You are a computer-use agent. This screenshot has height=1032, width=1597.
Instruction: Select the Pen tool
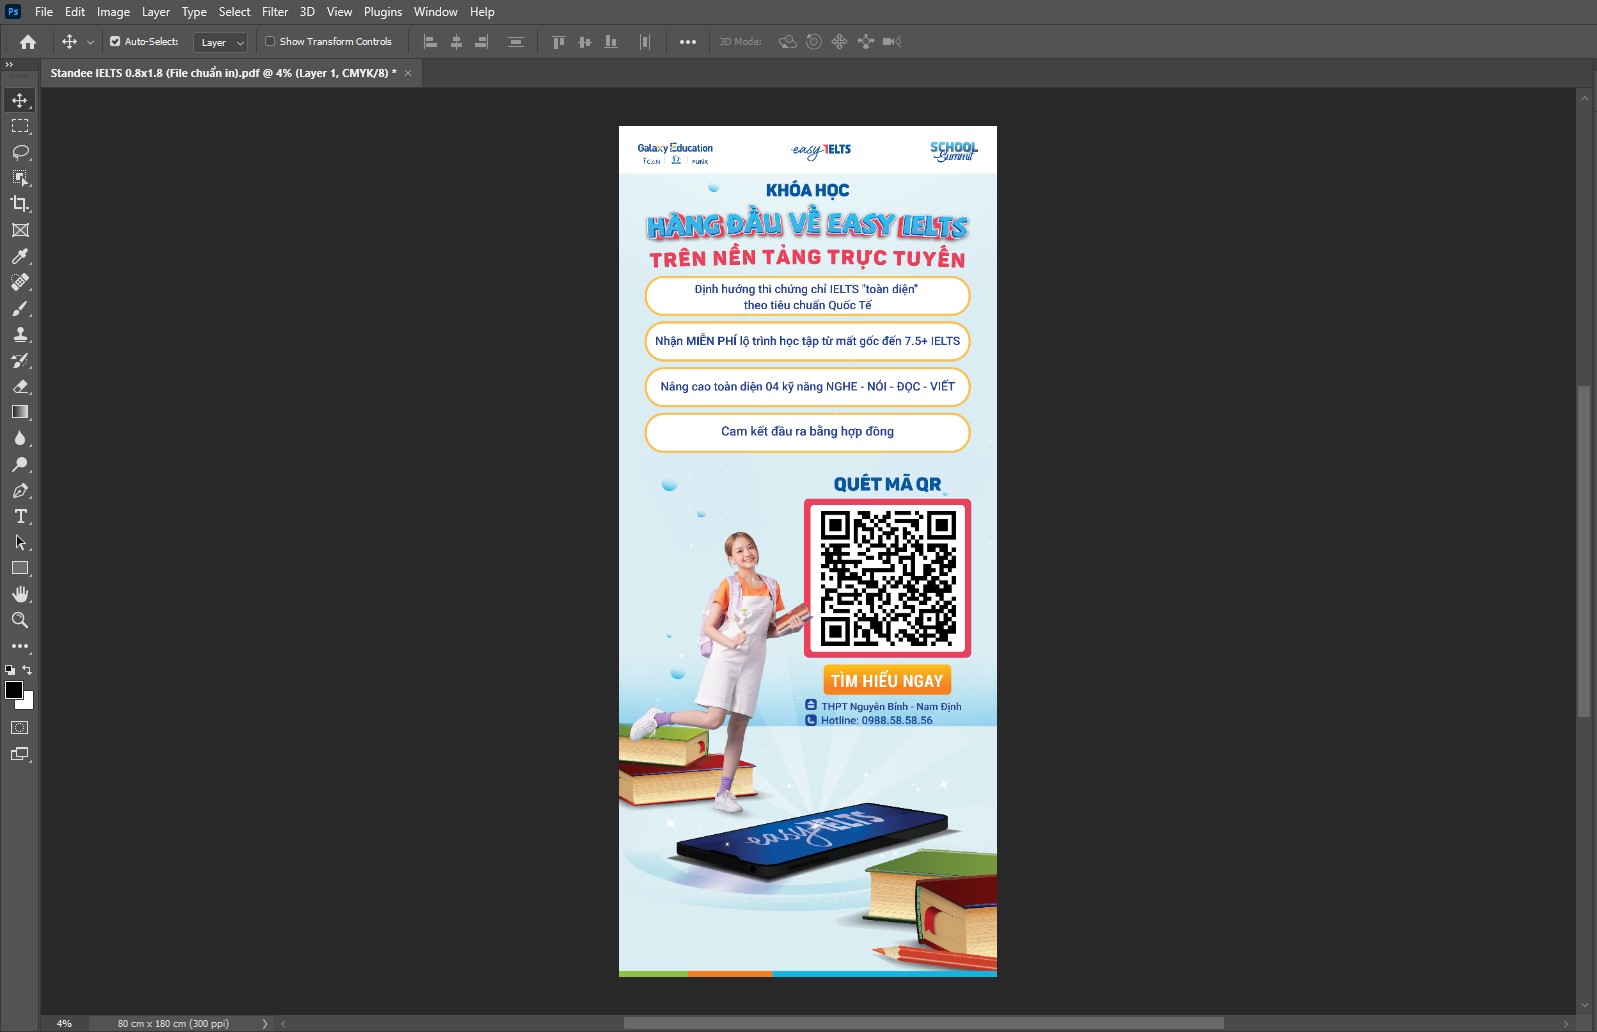tap(20, 490)
